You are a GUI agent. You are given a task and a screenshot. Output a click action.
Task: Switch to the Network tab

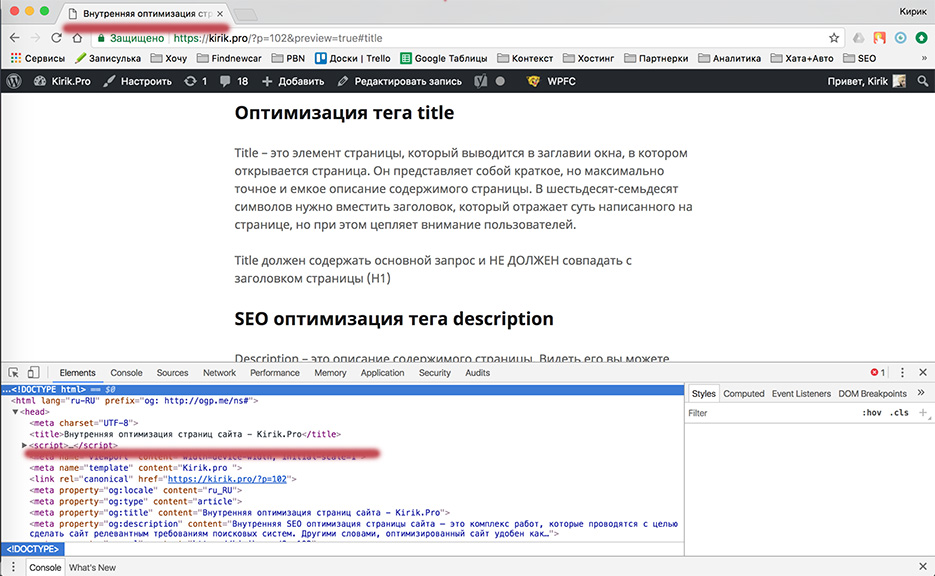point(219,373)
